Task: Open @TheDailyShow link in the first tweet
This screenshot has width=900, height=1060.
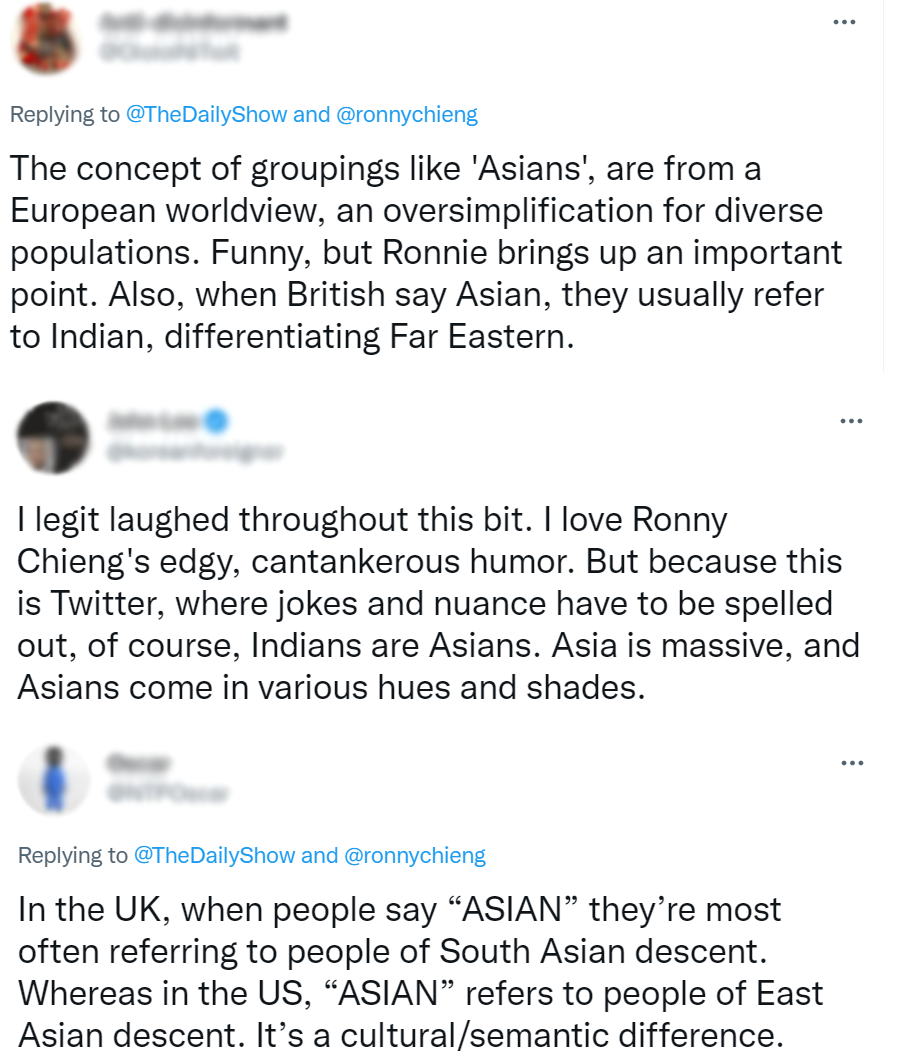Action: (x=207, y=114)
